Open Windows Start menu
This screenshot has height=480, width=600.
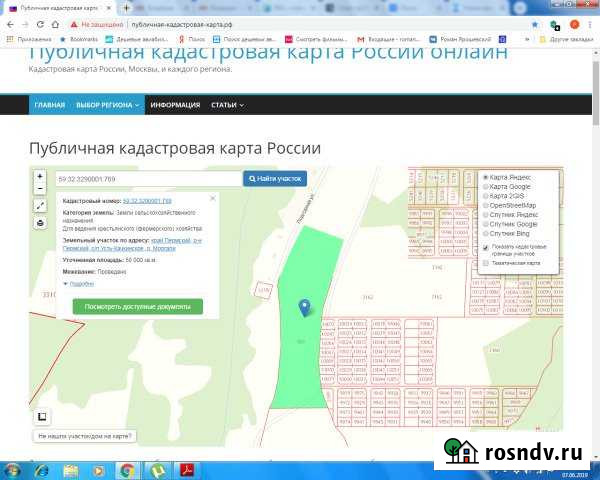[11, 471]
